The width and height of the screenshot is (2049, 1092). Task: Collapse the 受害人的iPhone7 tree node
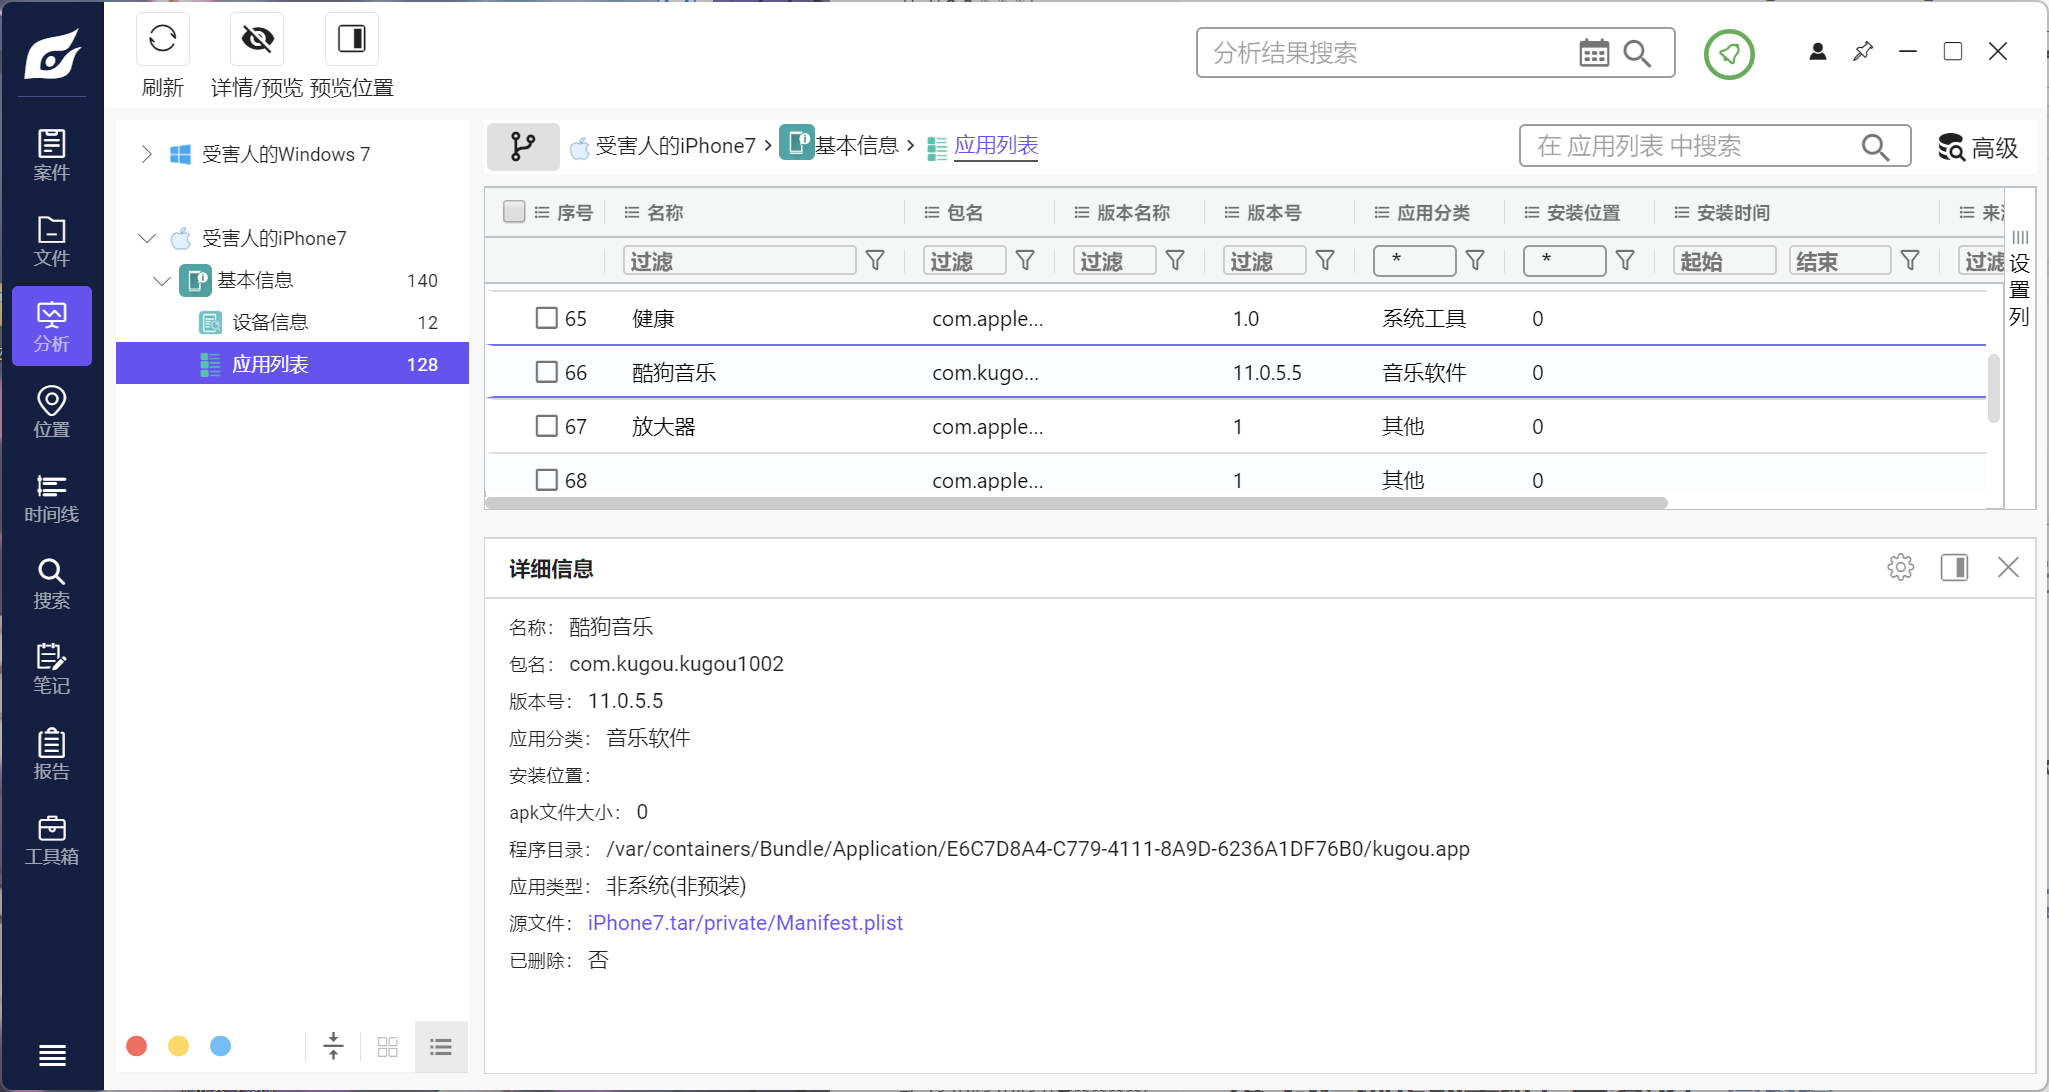coord(147,238)
